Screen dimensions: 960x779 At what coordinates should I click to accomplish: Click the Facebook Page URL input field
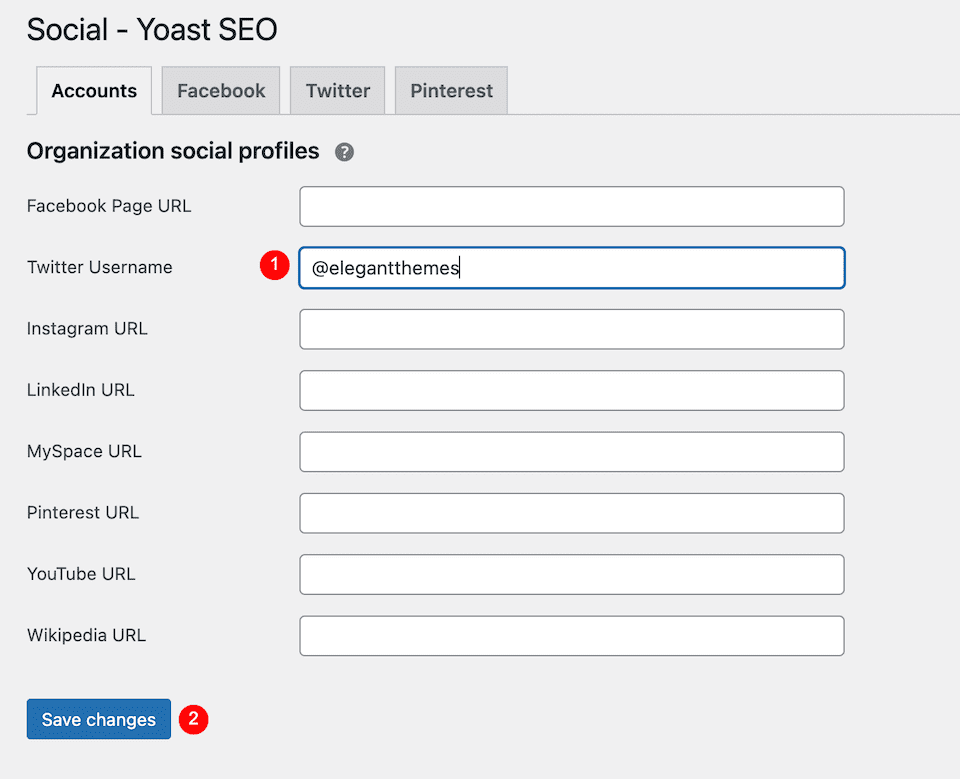pyautogui.click(x=571, y=206)
